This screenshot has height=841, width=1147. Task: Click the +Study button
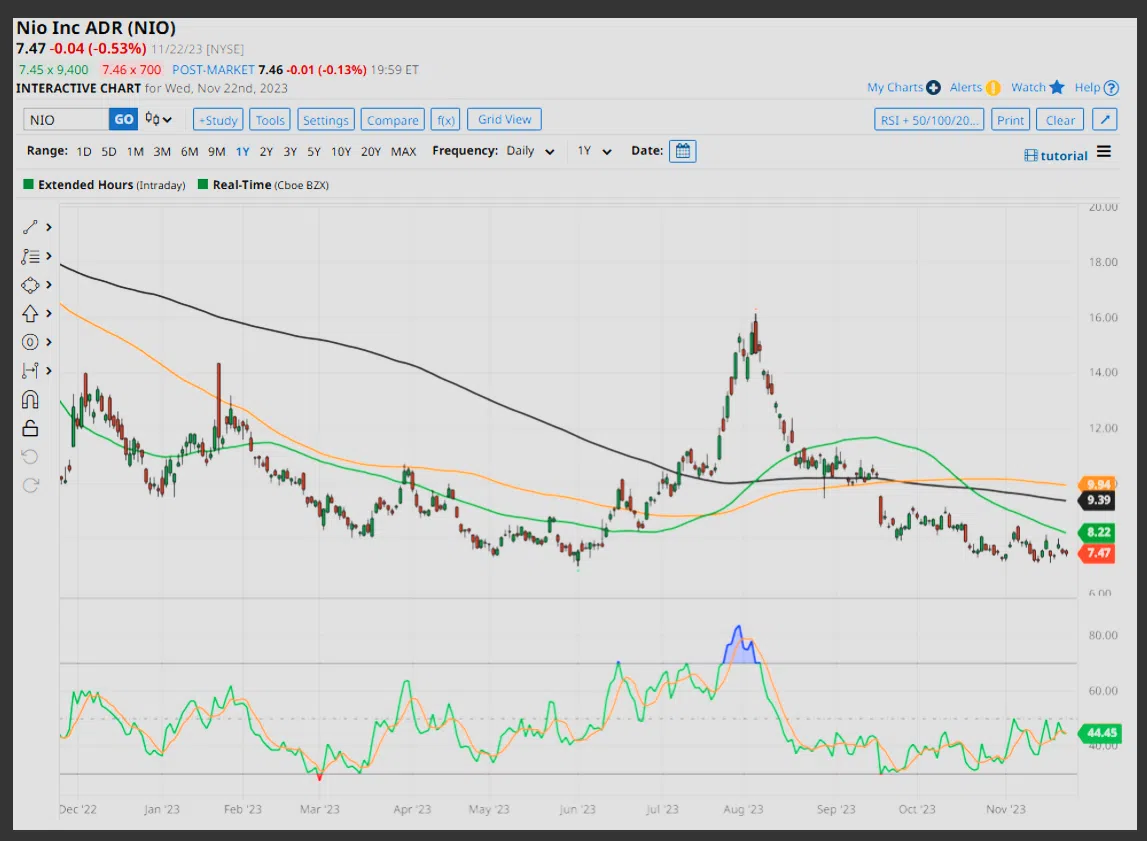click(x=218, y=119)
